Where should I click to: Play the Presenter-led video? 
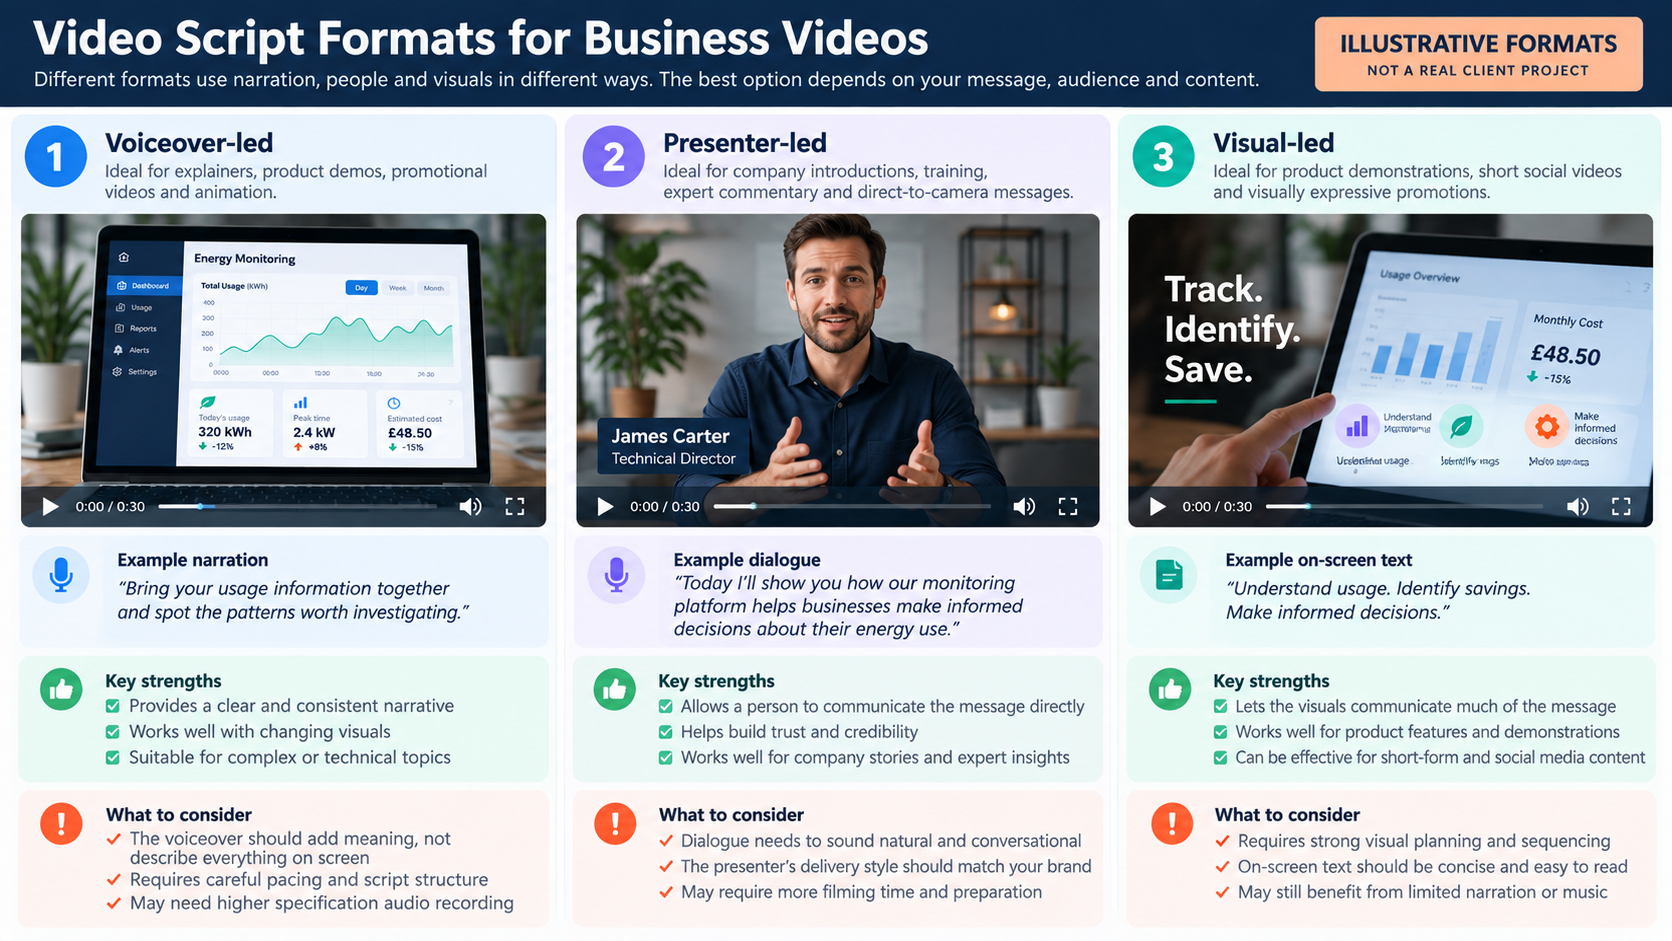coord(605,507)
